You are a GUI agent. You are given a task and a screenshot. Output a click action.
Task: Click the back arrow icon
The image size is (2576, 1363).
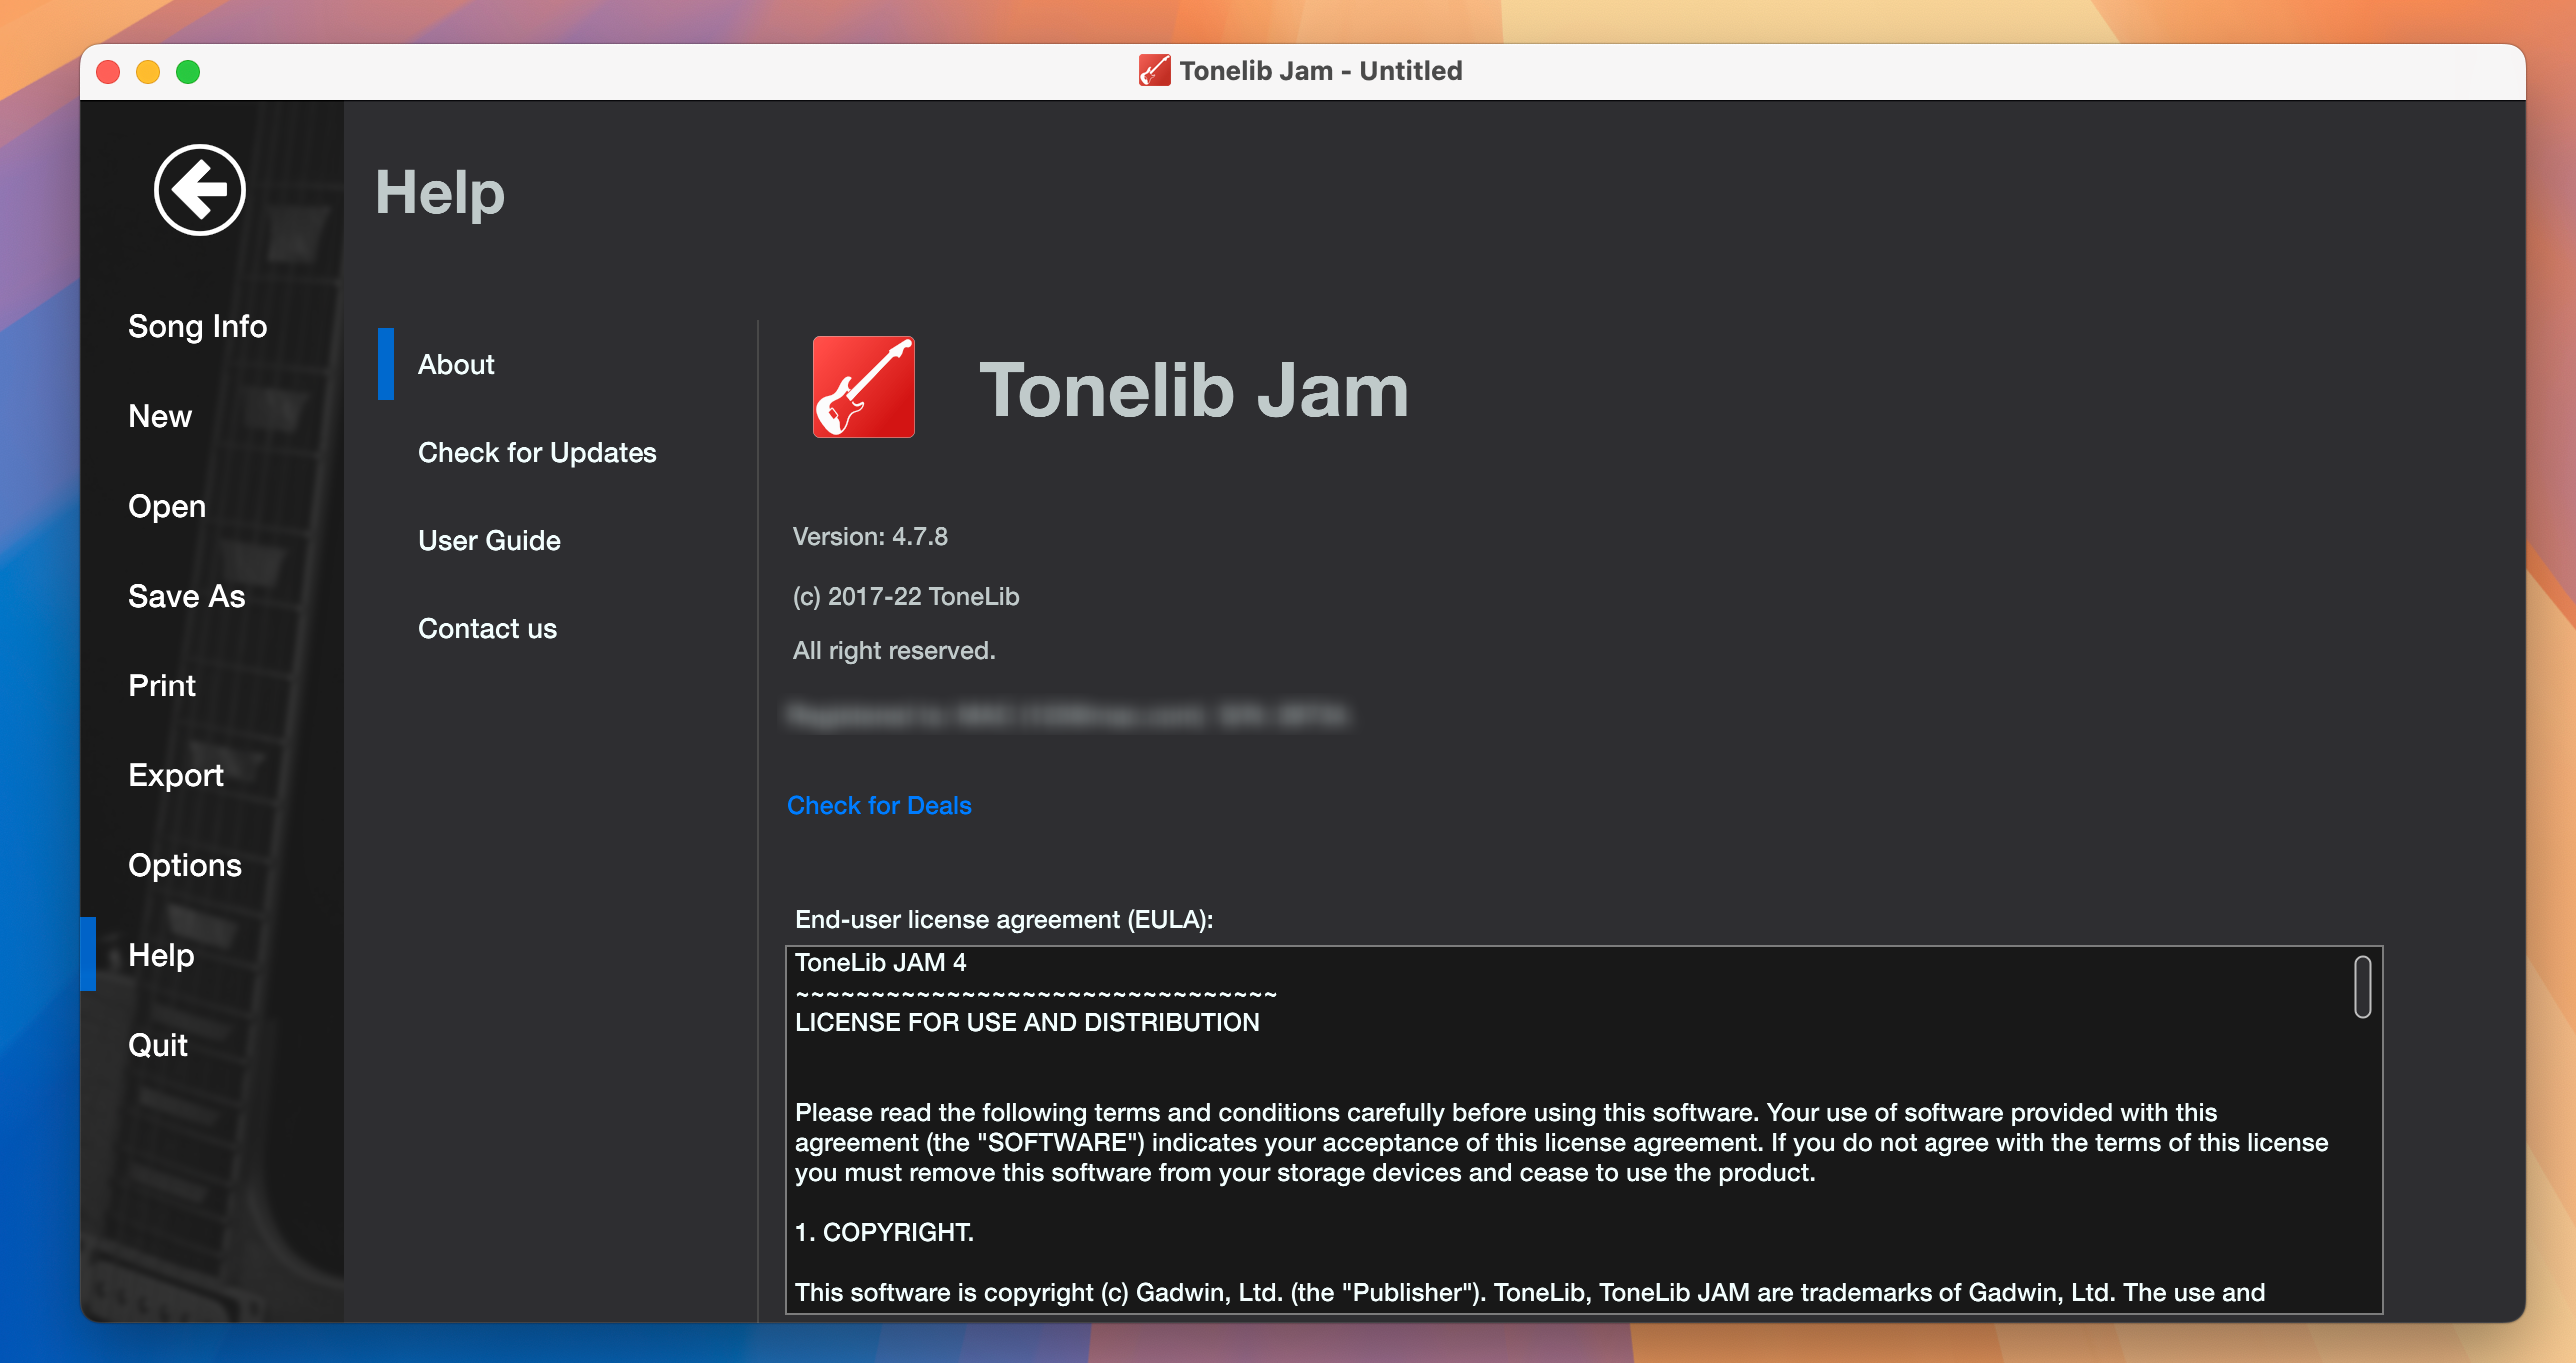[199, 190]
